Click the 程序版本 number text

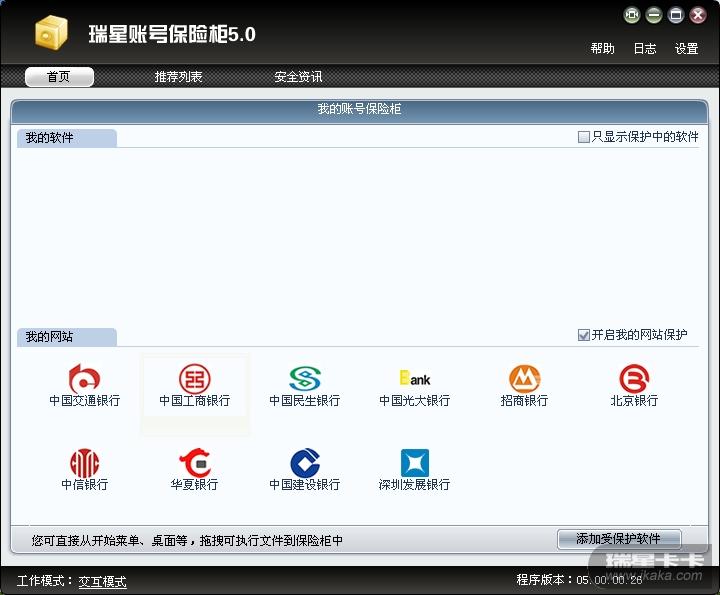click(609, 580)
